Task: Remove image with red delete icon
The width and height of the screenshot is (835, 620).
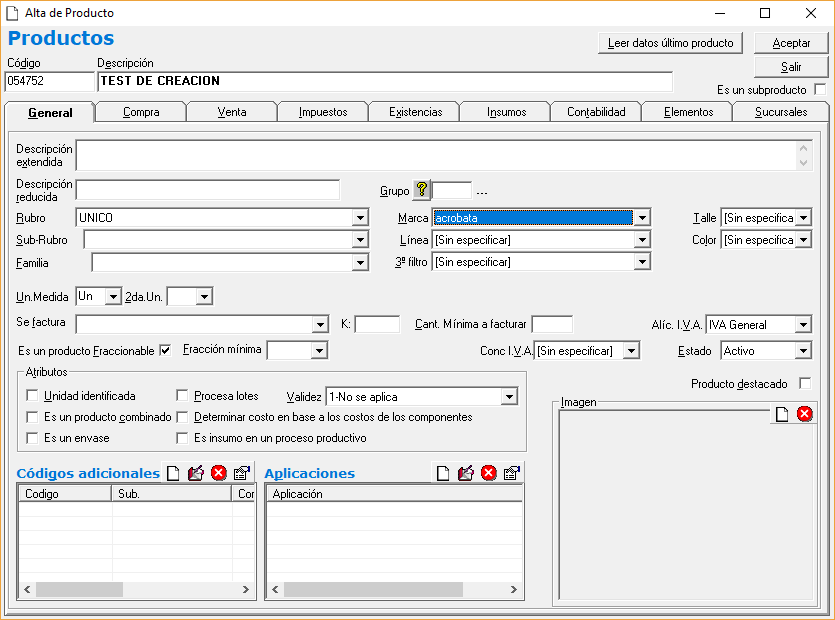Action: coord(805,414)
